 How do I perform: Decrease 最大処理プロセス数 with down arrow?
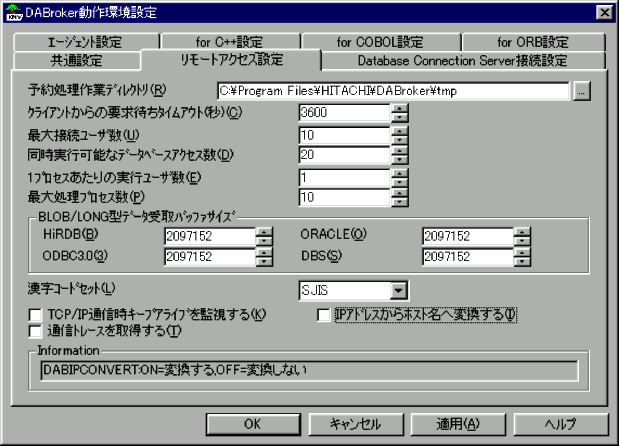(x=400, y=202)
